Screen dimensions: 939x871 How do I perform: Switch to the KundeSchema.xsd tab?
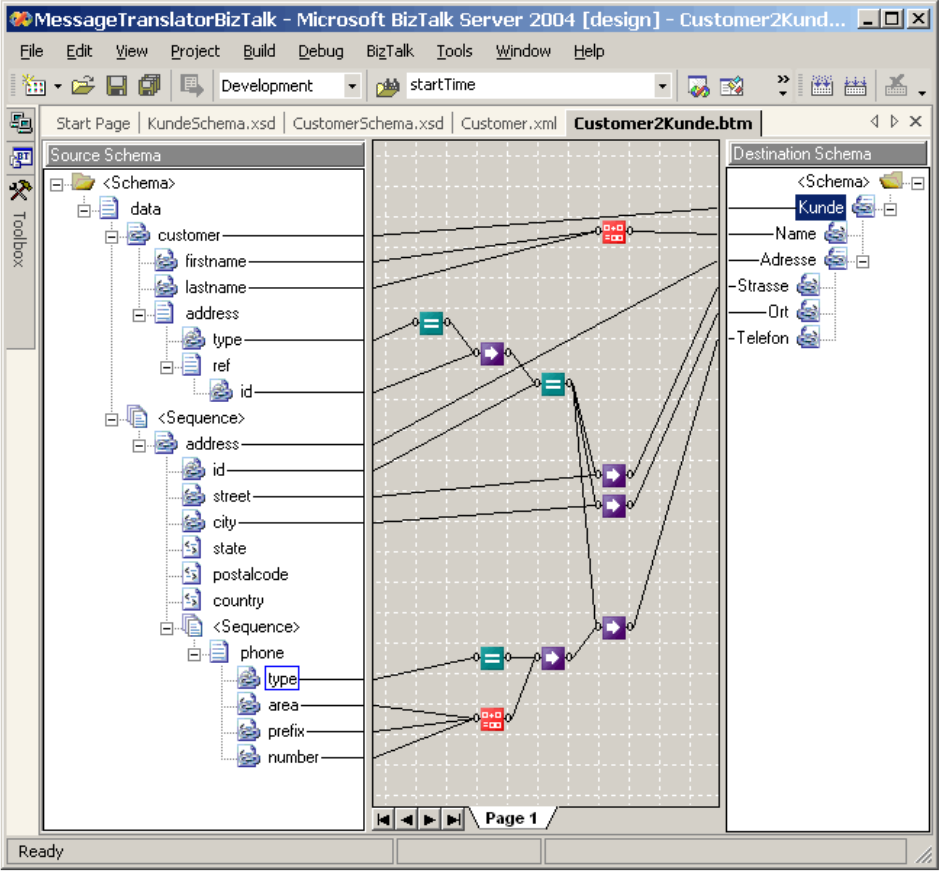[x=211, y=123]
